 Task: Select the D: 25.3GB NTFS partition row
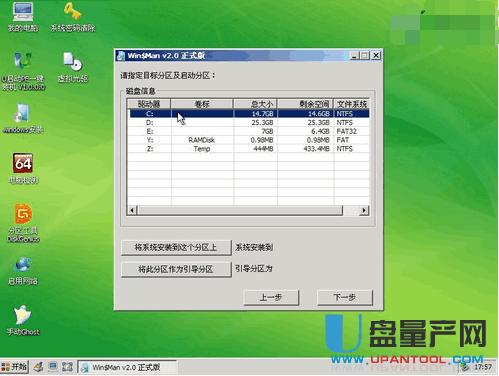click(249, 123)
